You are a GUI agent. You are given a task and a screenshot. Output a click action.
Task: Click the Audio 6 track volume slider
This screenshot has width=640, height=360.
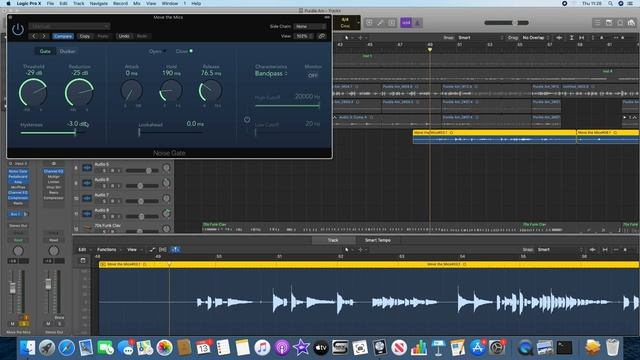point(142,186)
